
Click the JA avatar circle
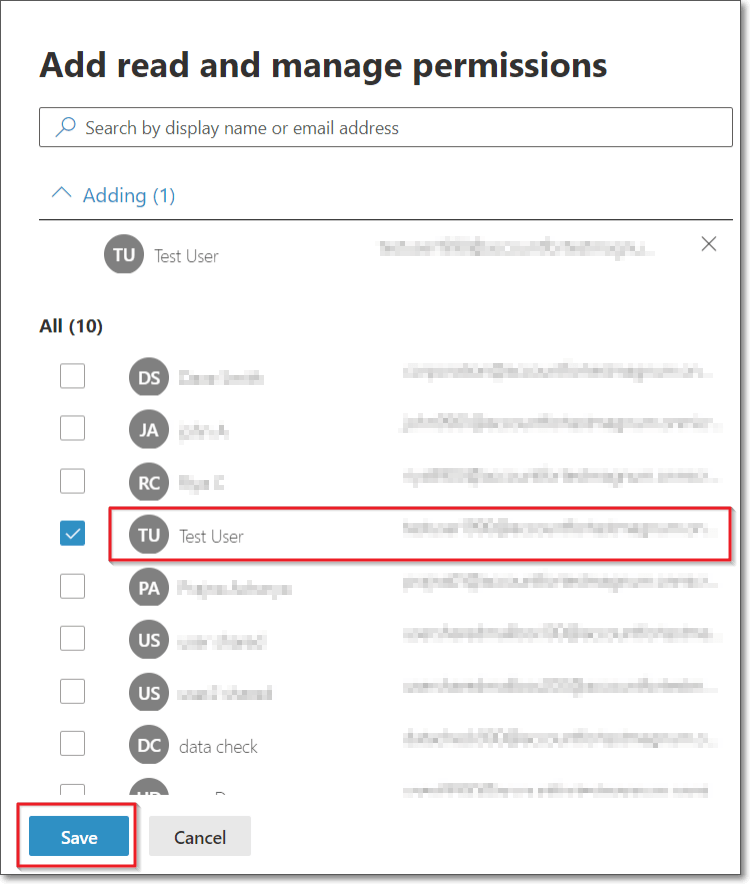148,429
